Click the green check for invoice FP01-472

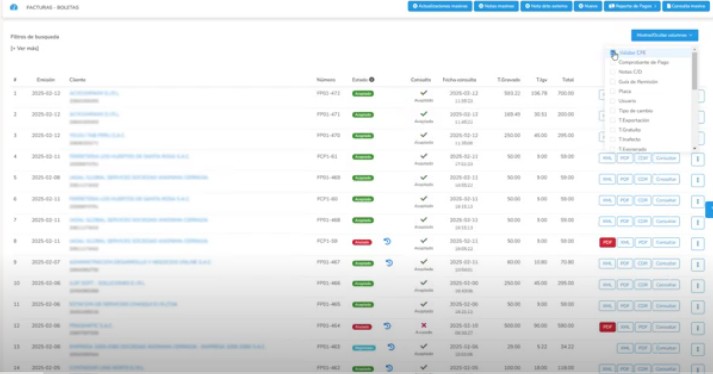tap(424, 93)
